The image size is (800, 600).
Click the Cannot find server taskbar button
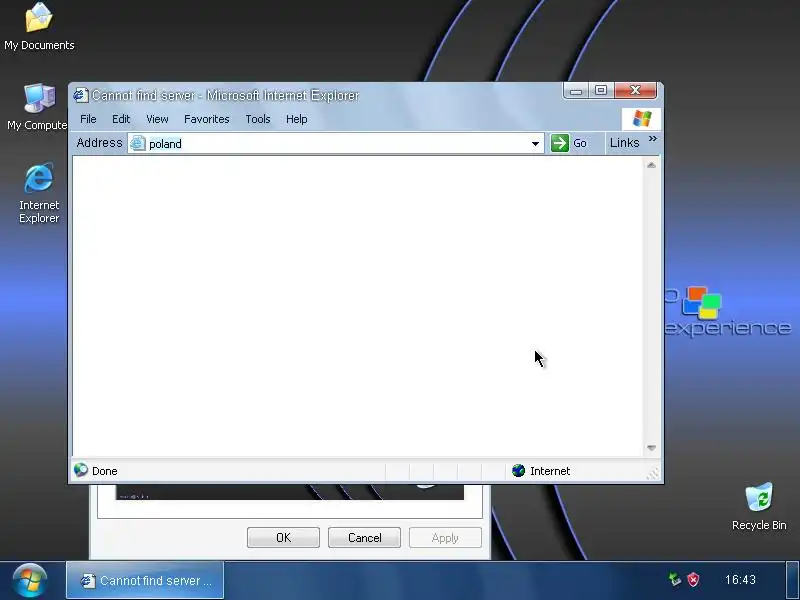pyautogui.click(x=145, y=580)
